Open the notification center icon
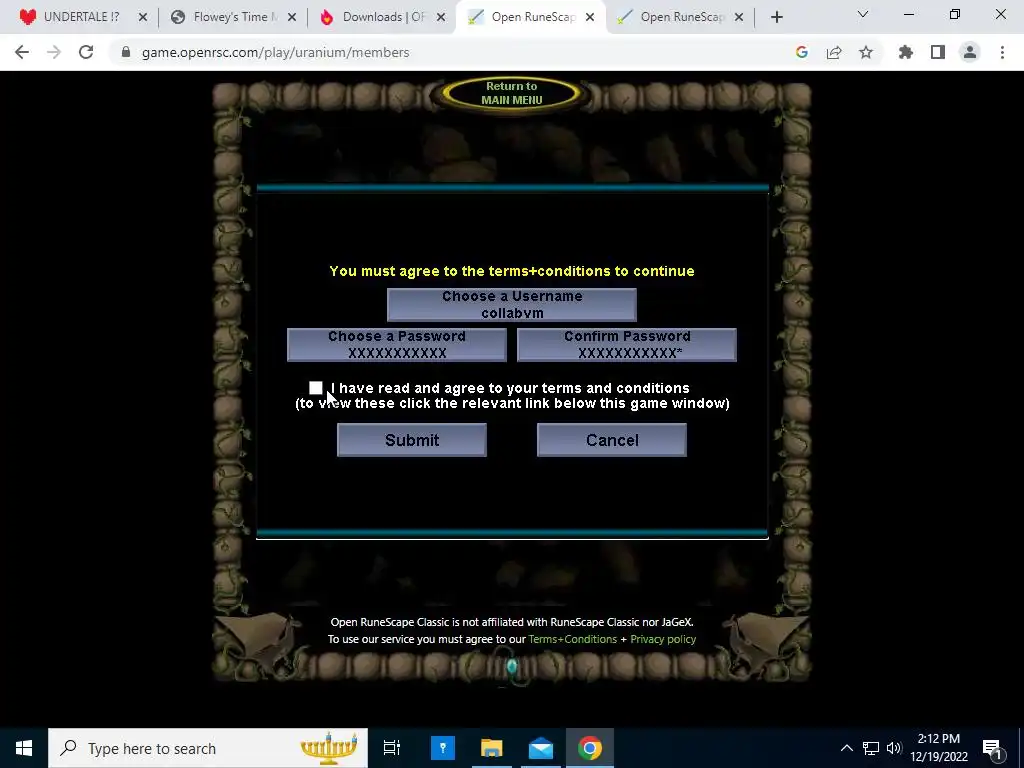The width and height of the screenshot is (1024, 768). (x=993, y=748)
